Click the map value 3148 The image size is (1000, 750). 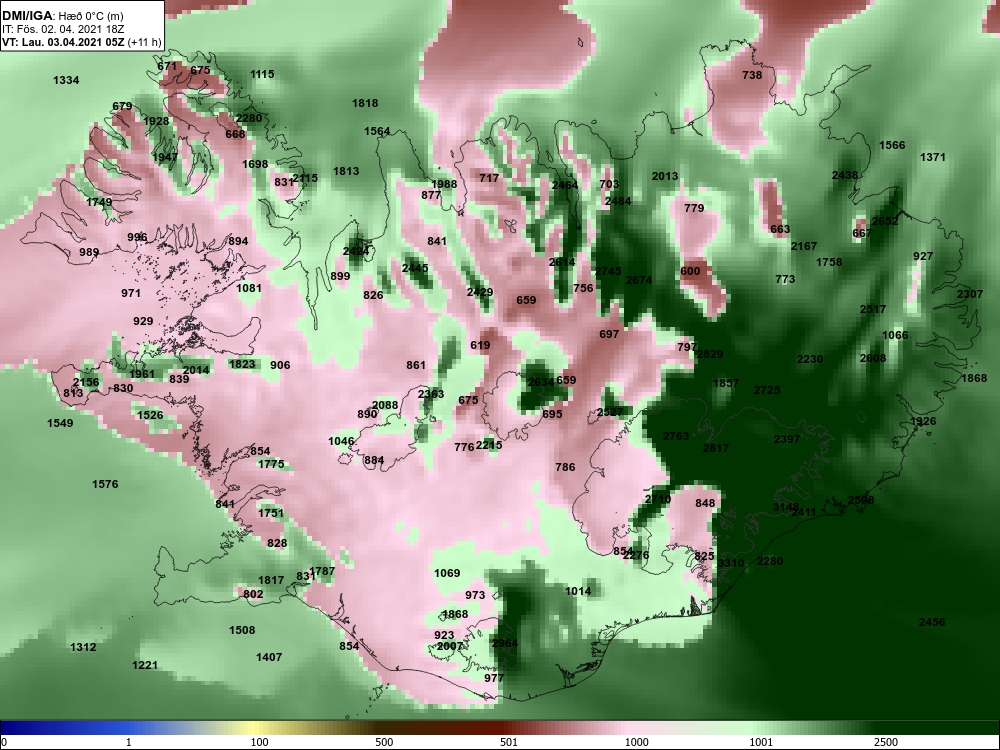point(786,508)
